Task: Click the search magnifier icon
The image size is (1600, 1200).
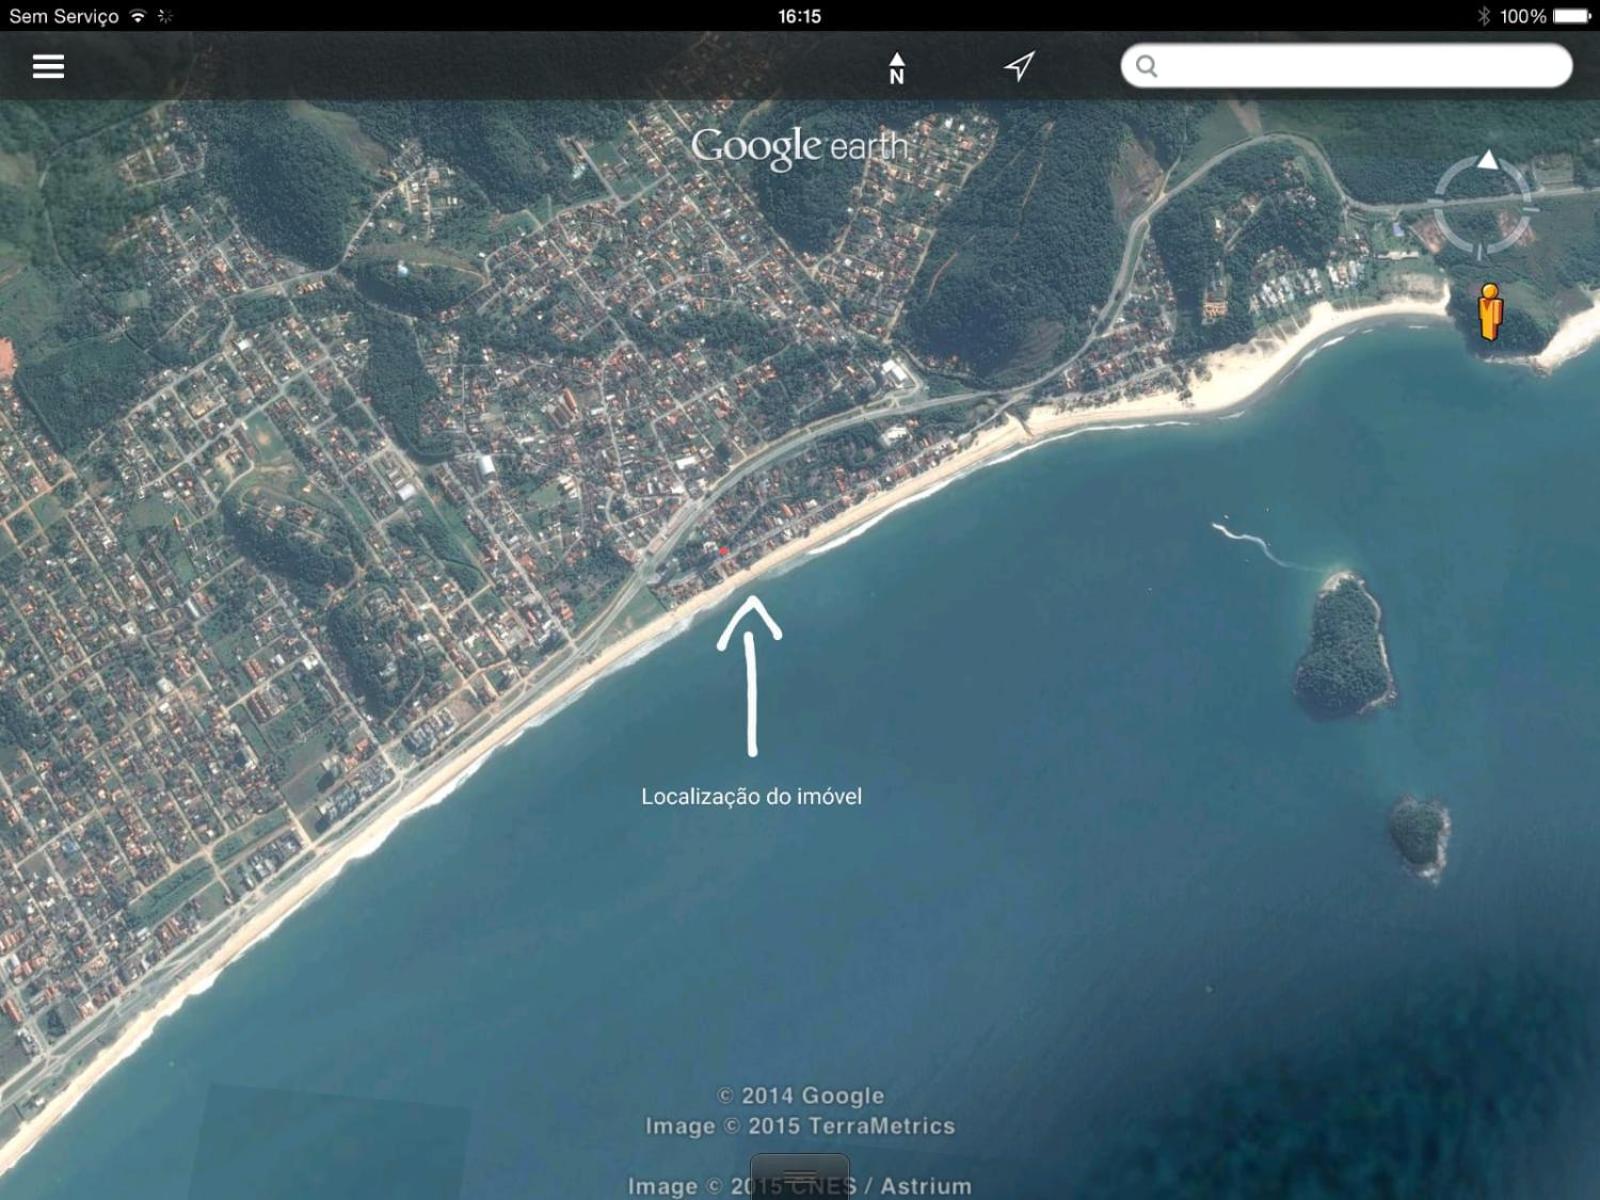Action: click(x=1147, y=66)
